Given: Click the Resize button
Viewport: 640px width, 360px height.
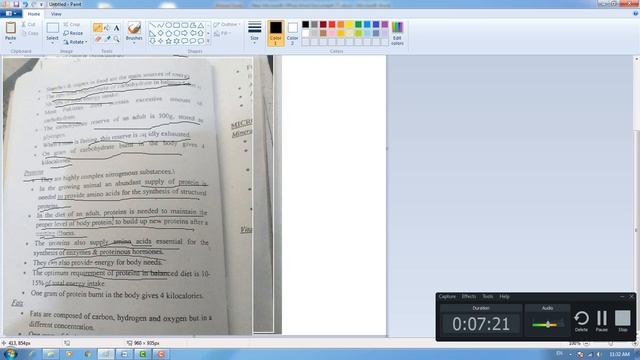Looking at the screenshot, I should (73, 33).
